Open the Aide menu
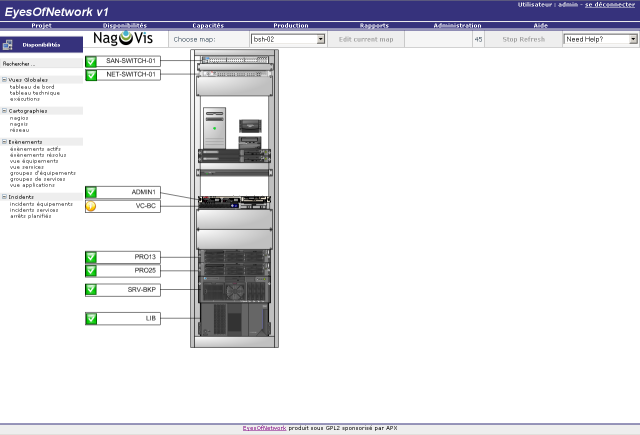640x435 pixels. 540,25
